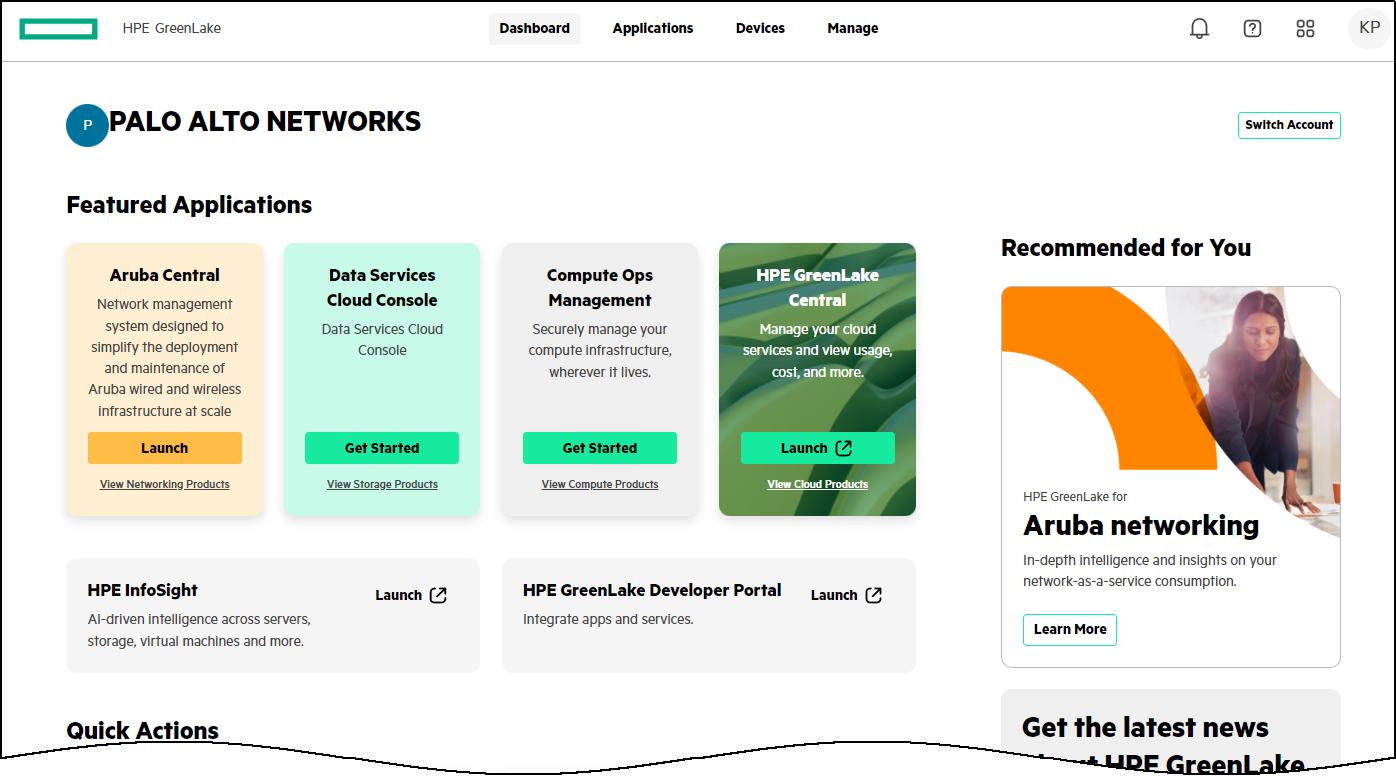Click external link icon beside HPE InfoSight Launch

pyautogui.click(x=438, y=595)
